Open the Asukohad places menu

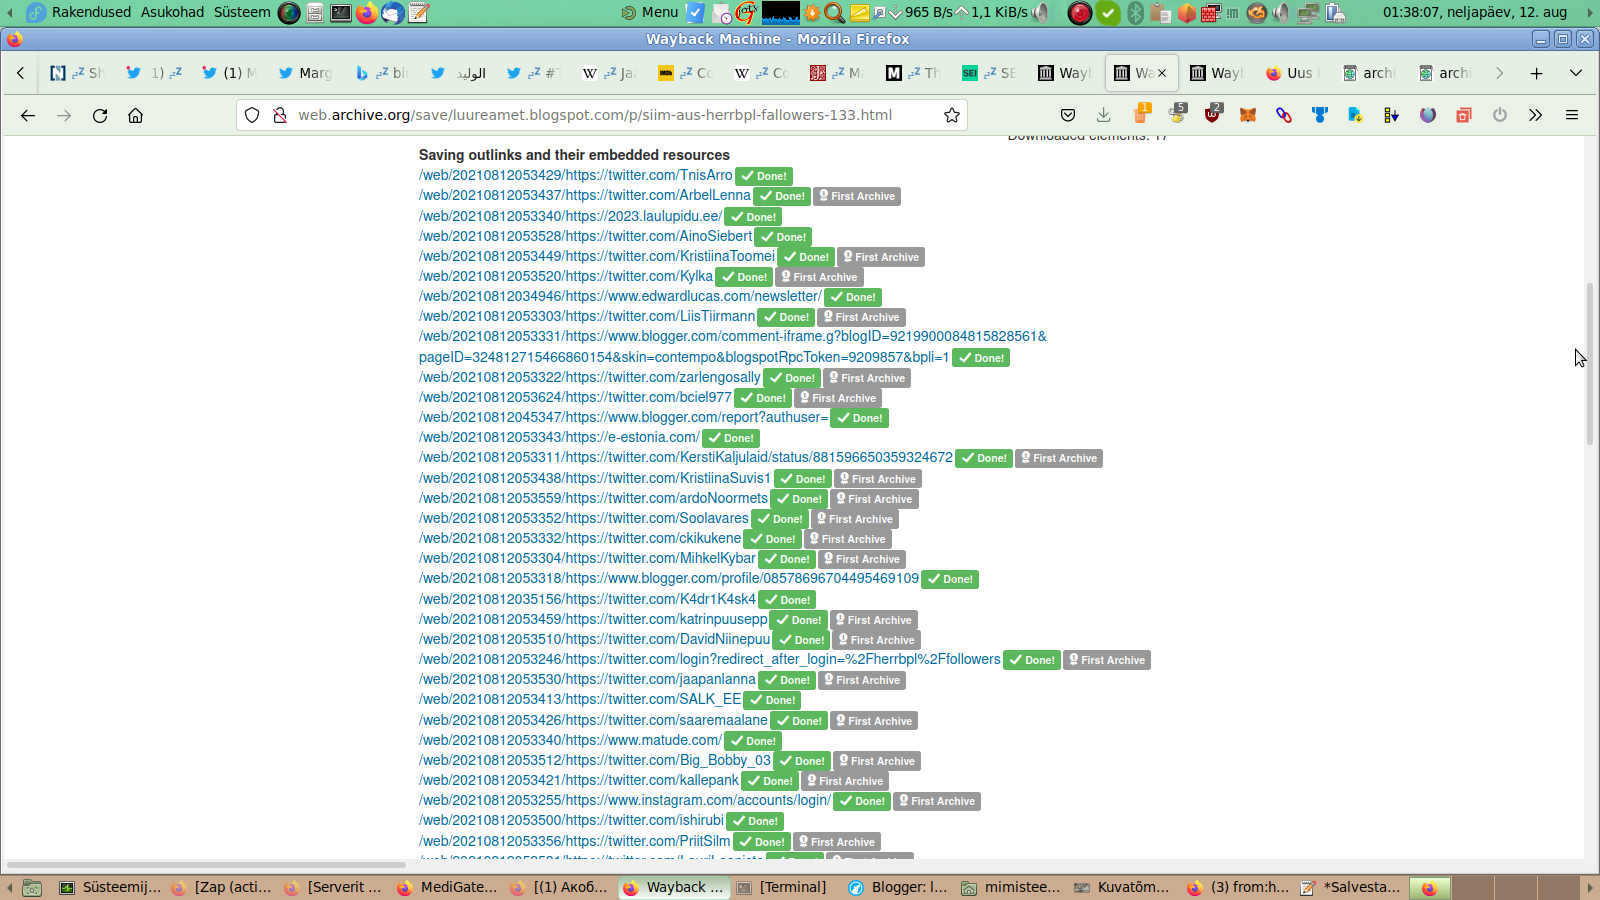coord(172,13)
